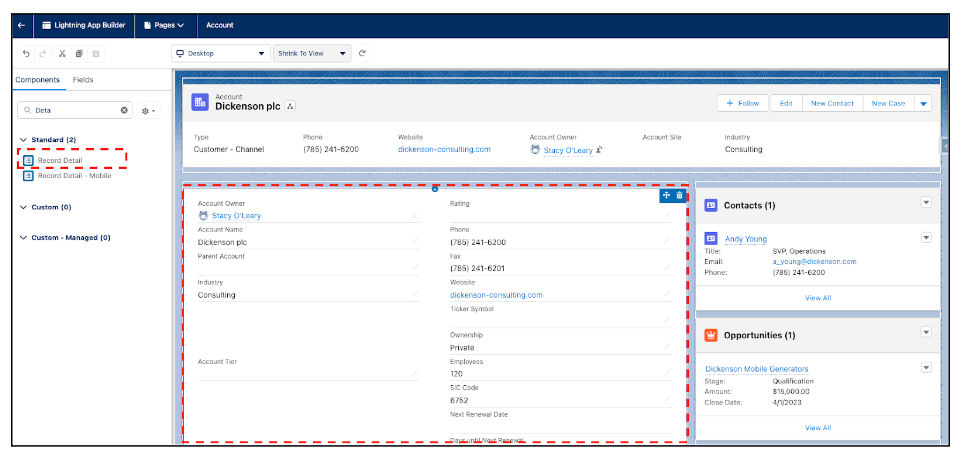Click edit pencil for Account Name field
Screen dimensions: 967x460
pos(415,241)
